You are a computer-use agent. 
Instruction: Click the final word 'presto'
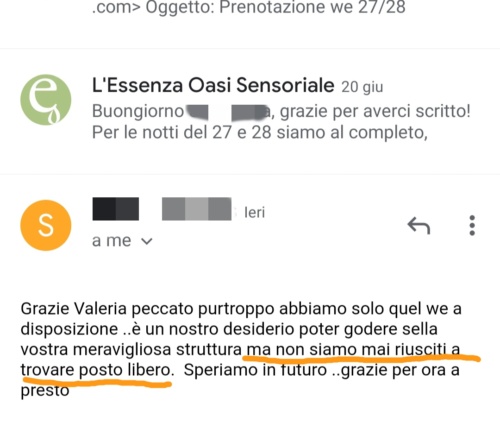[x=45, y=391]
